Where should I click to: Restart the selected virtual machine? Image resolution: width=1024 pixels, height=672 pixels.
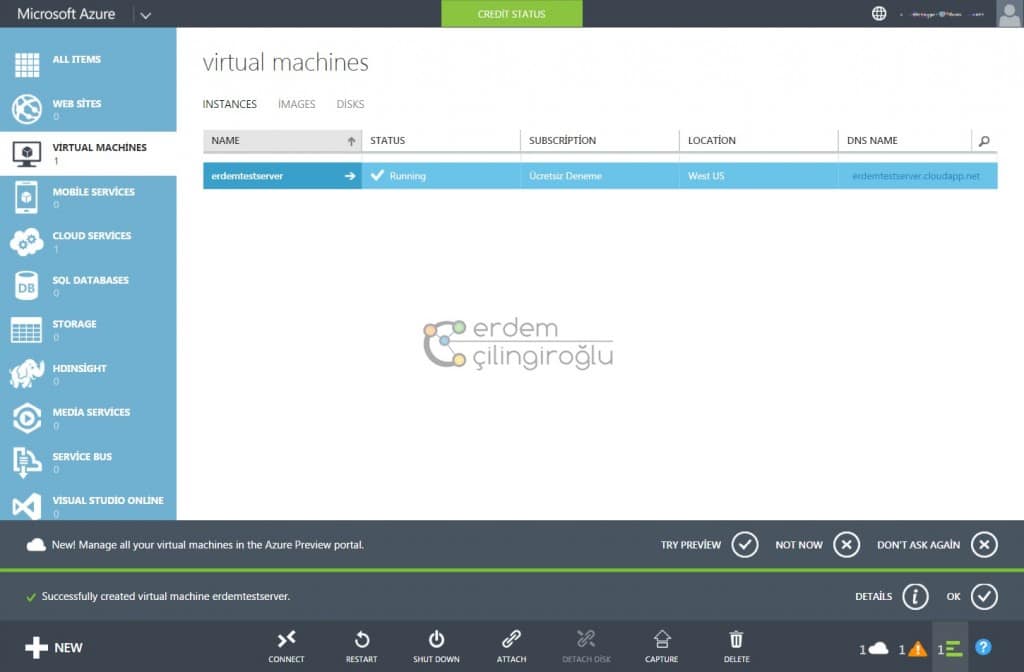pyautogui.click(x=361, y=646)
